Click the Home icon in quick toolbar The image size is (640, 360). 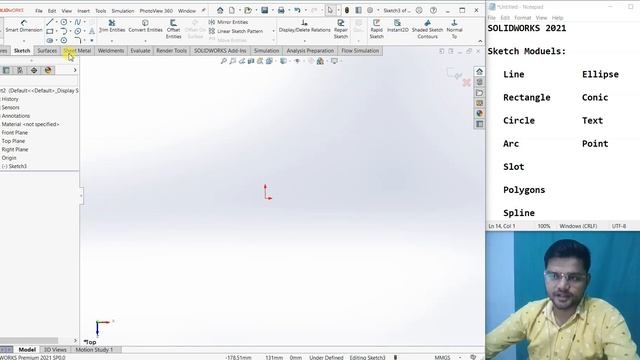click(x=220, y=10)
